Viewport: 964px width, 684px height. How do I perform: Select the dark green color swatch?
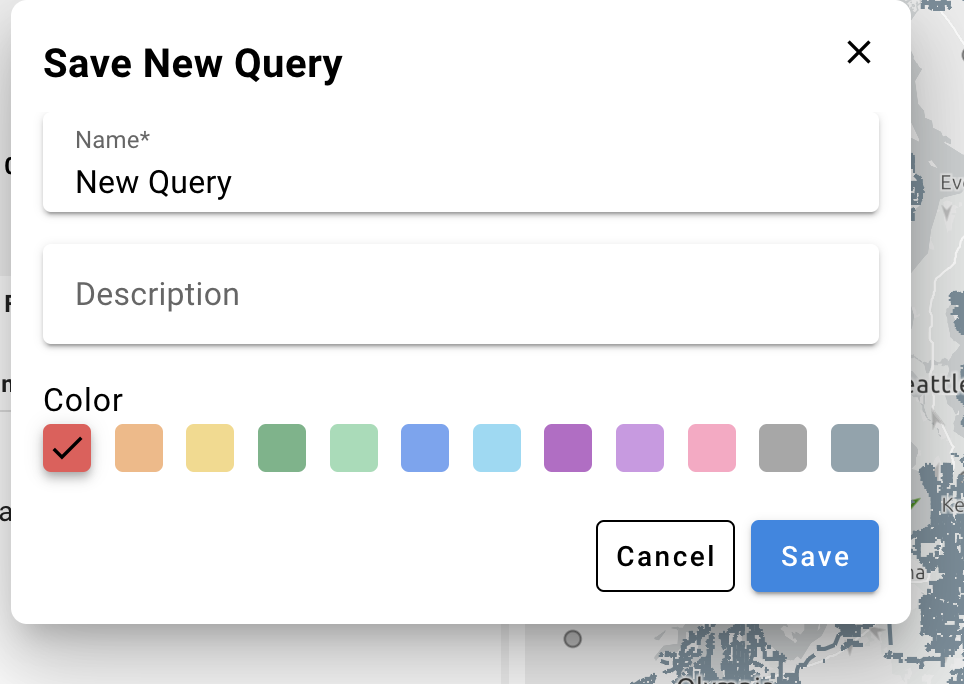click(282, 448)
